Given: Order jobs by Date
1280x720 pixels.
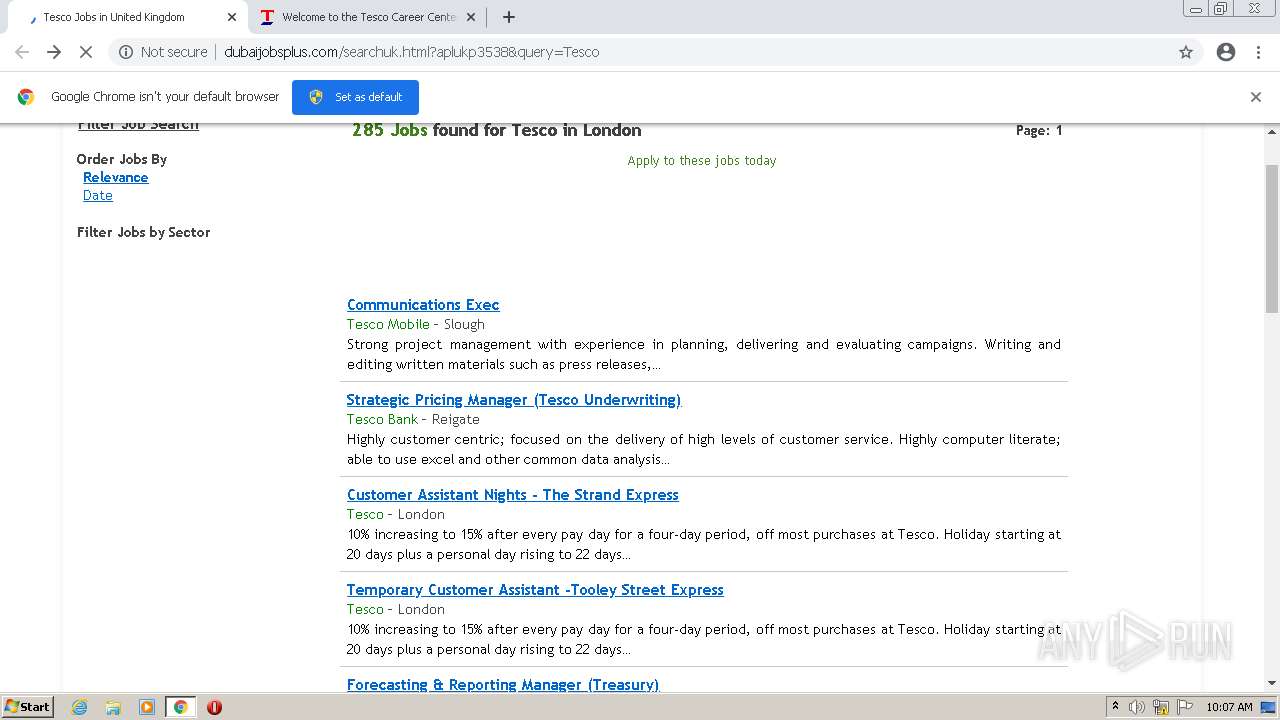Looking at the screenshot, I should coord(98,195).
